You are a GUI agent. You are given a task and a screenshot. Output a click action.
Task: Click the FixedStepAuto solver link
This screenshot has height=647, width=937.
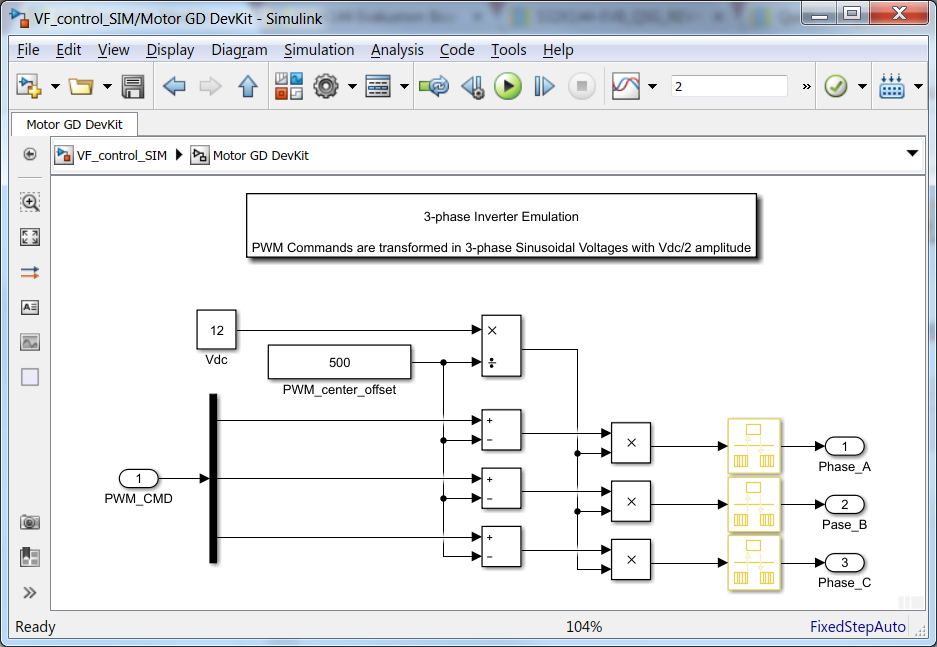(x=858, y=627)
